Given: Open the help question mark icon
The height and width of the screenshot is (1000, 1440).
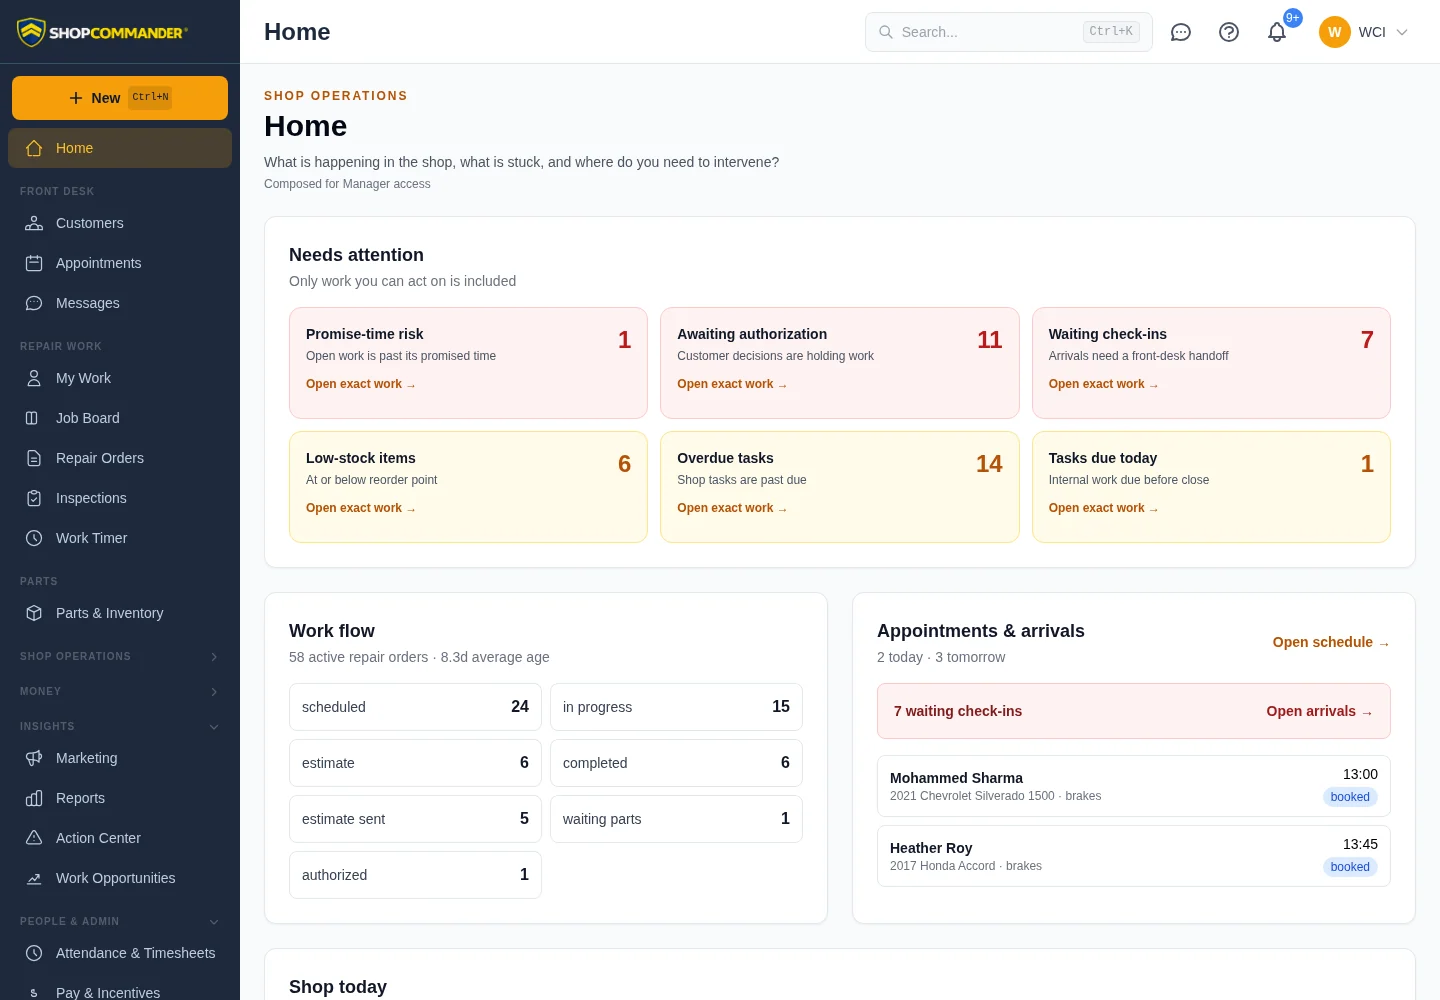Looking at the screenshot, I should click(x=1229, y=32).
